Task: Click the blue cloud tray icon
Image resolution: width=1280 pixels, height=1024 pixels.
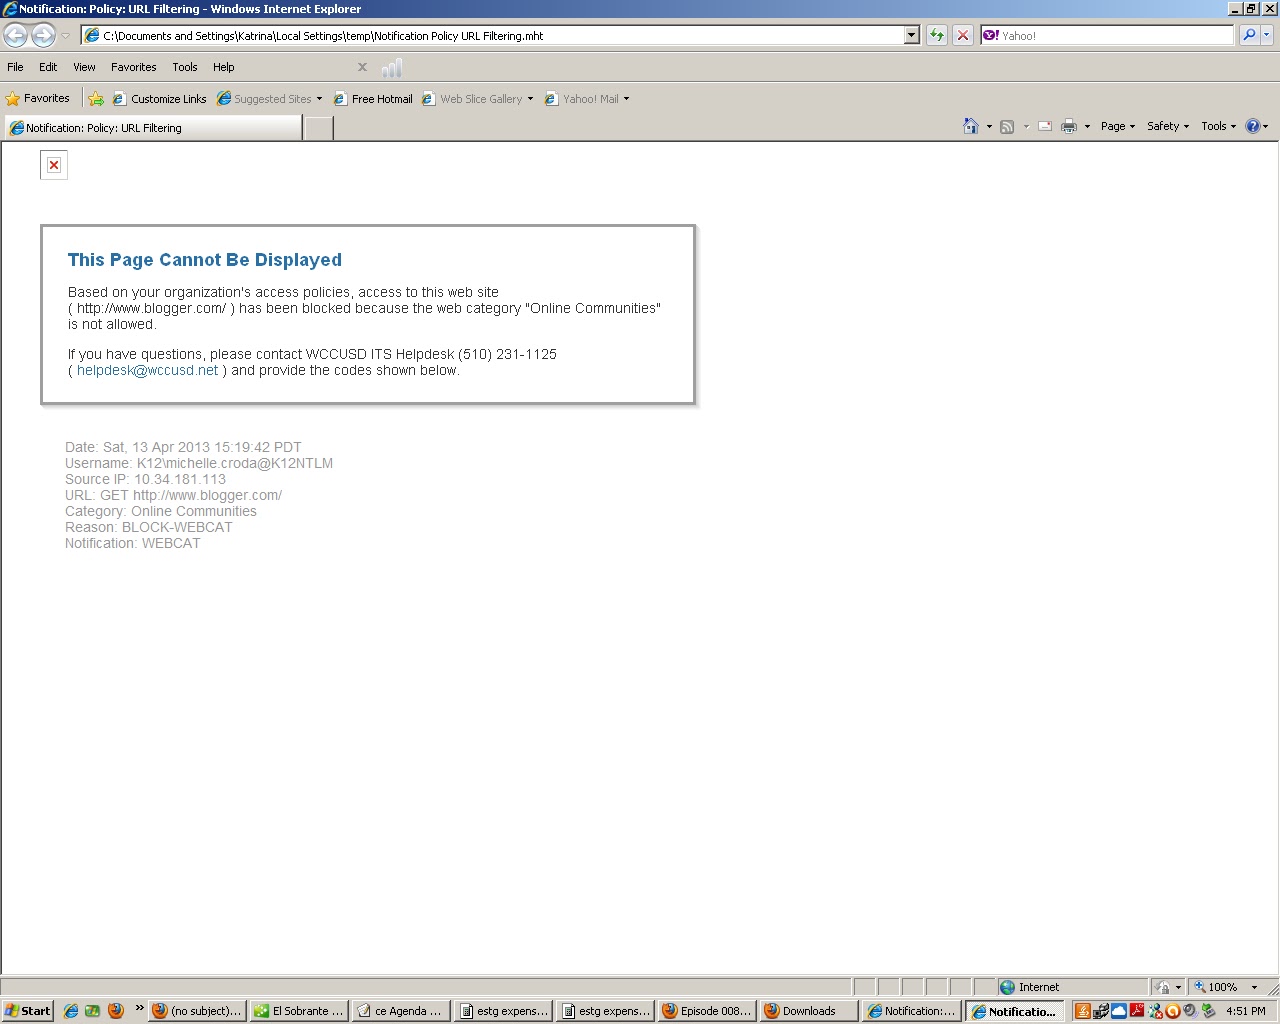Action: coord(1119,1011)
